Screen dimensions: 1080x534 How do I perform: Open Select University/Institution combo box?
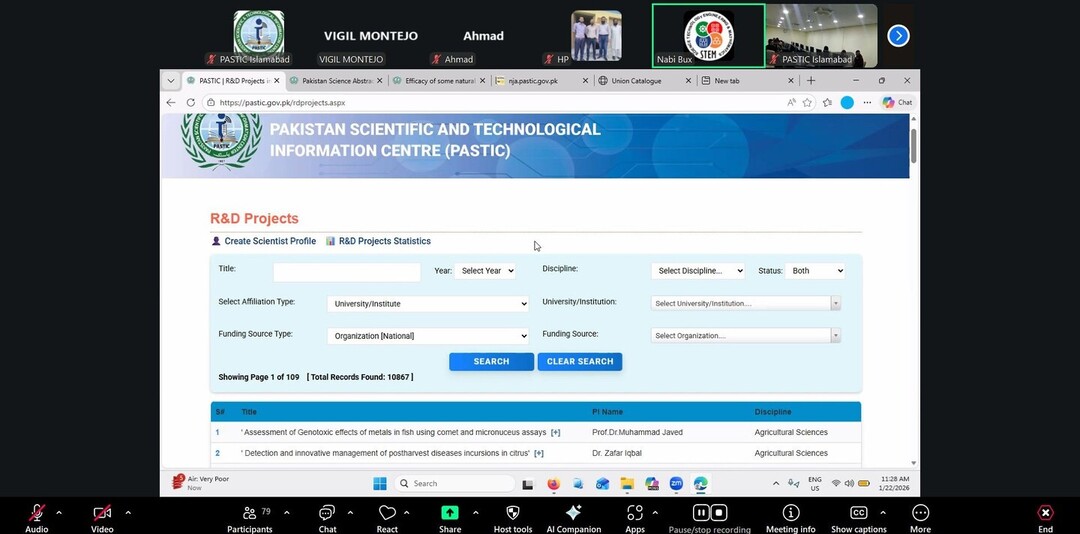746,303
